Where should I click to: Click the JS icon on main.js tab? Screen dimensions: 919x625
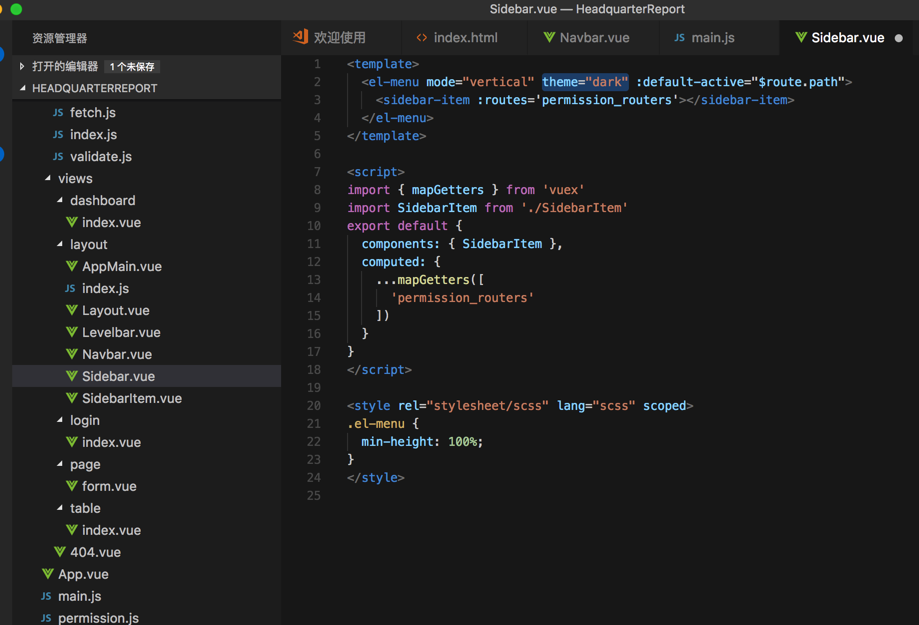[x=680, y=38]
